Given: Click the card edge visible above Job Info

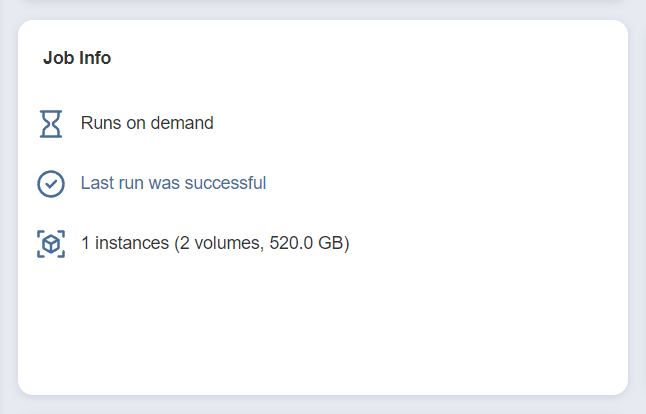Looking at the screenshot, I should tap(323, 2).
